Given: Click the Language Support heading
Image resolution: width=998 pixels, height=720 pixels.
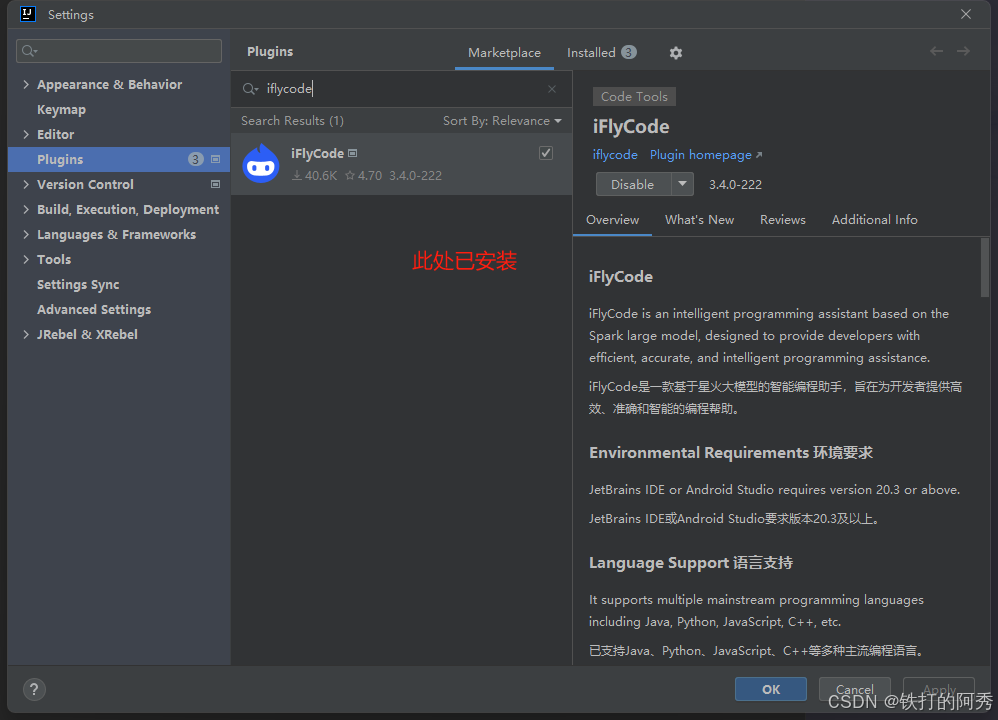Looking at the screenshot, I should (691, 563).
